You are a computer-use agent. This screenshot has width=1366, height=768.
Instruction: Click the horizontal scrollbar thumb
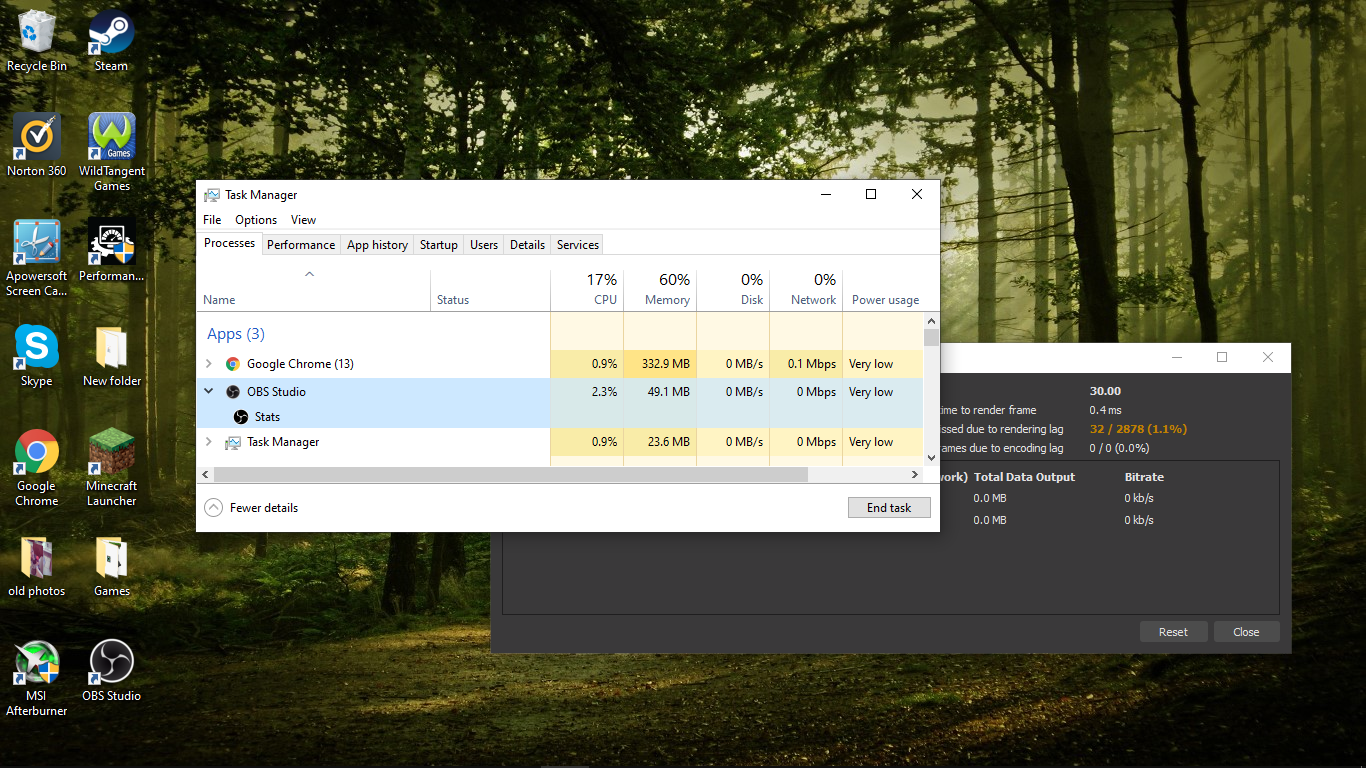tap(511, 474)
